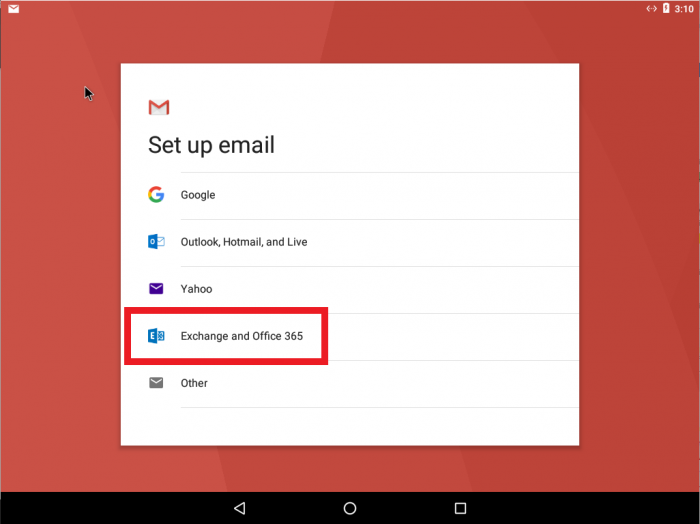Tap the purple Yahoo mail icon
The image size is (700, 524).
point(156,289)
